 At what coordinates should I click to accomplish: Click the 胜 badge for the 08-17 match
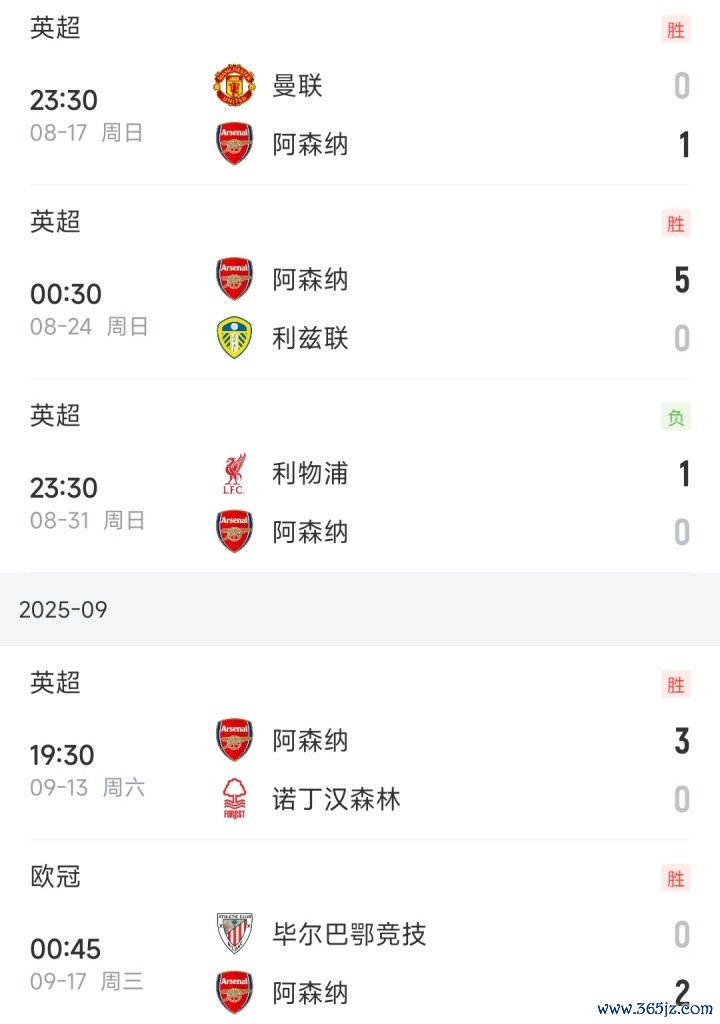676,30
